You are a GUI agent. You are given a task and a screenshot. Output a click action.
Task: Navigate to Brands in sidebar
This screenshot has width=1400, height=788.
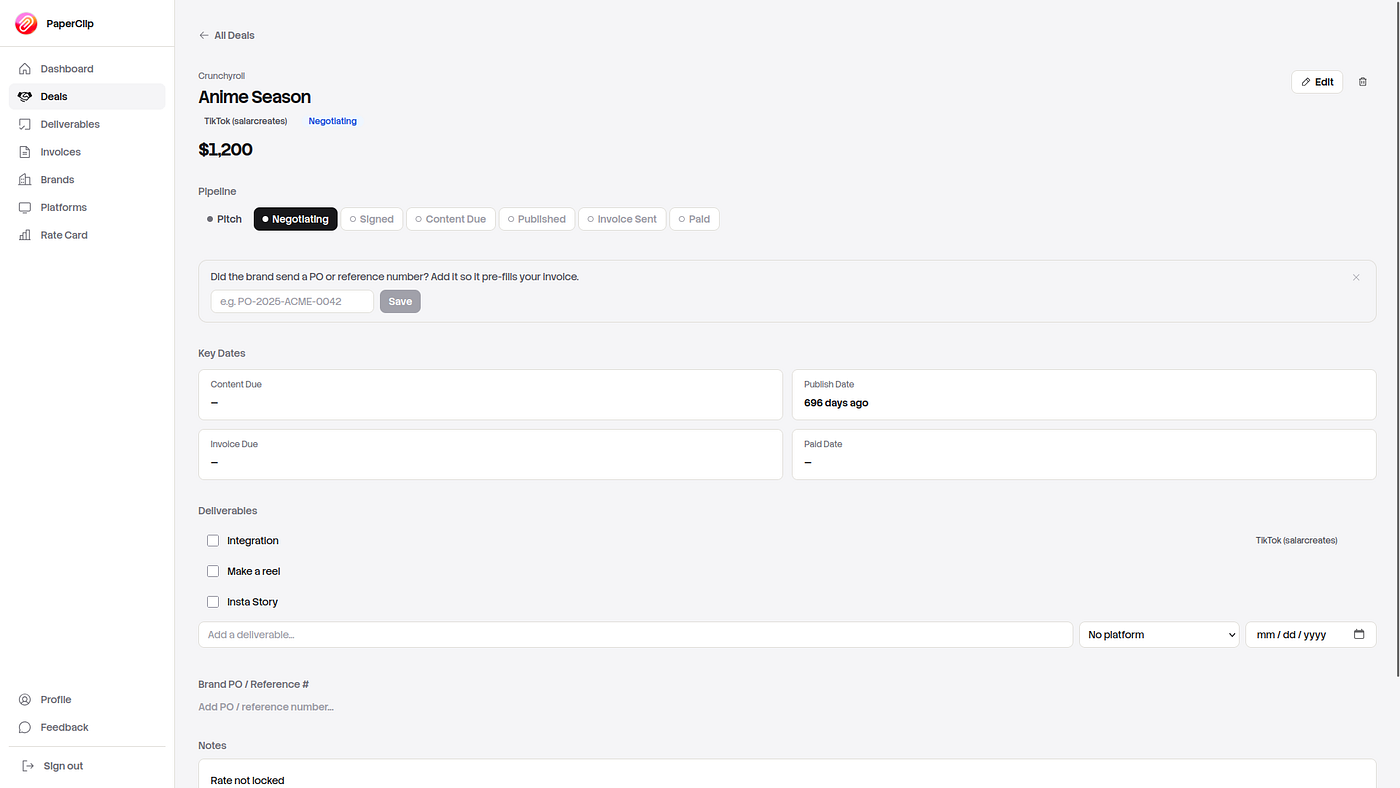[x=87, y=180]
